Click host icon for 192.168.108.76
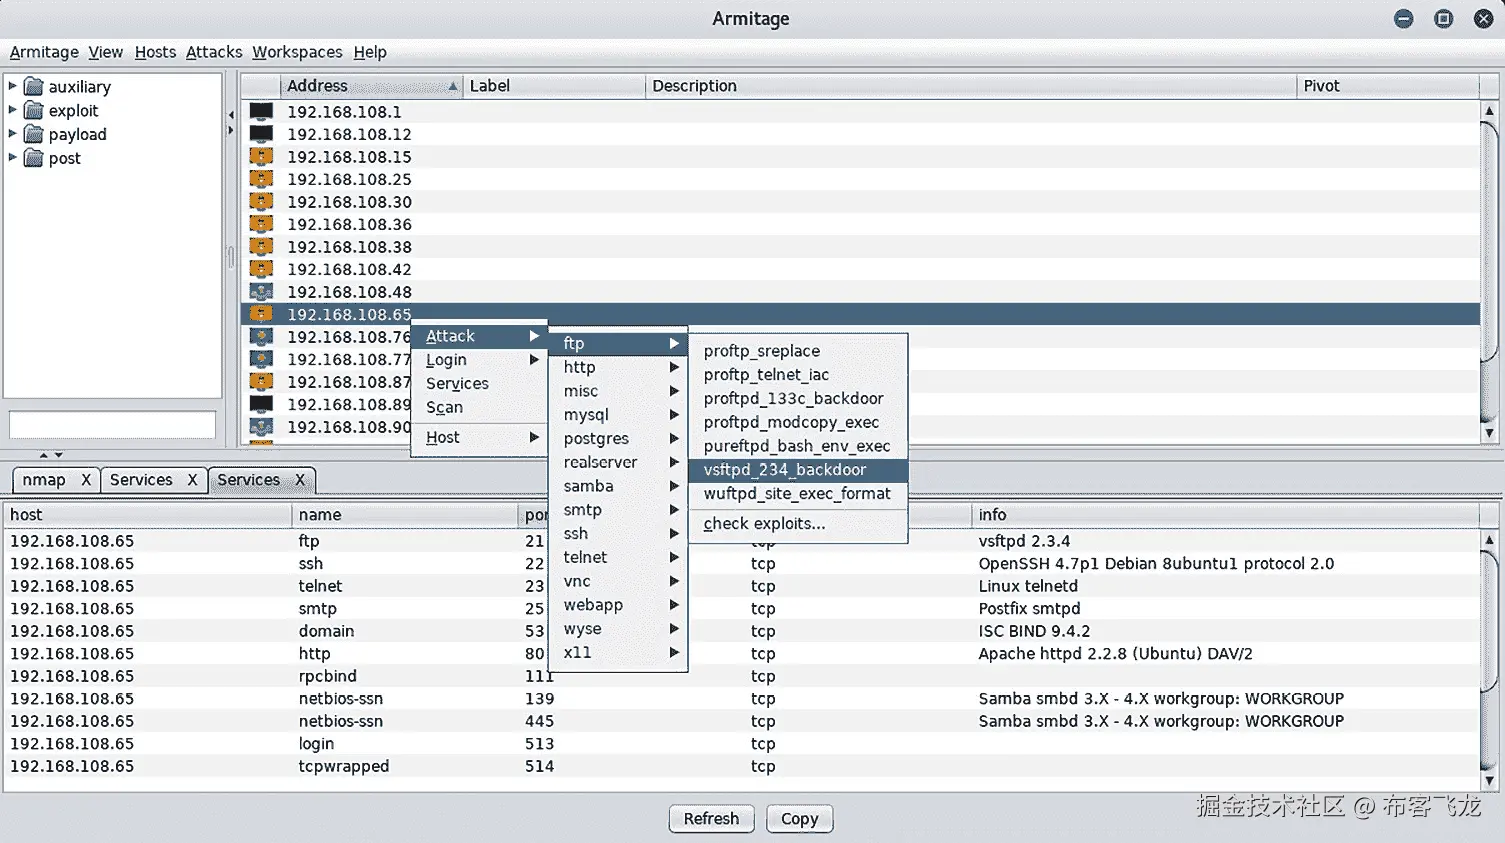The height and width of the screenshot is (843, 1505). pyautogui.click(x=261, y=336)
